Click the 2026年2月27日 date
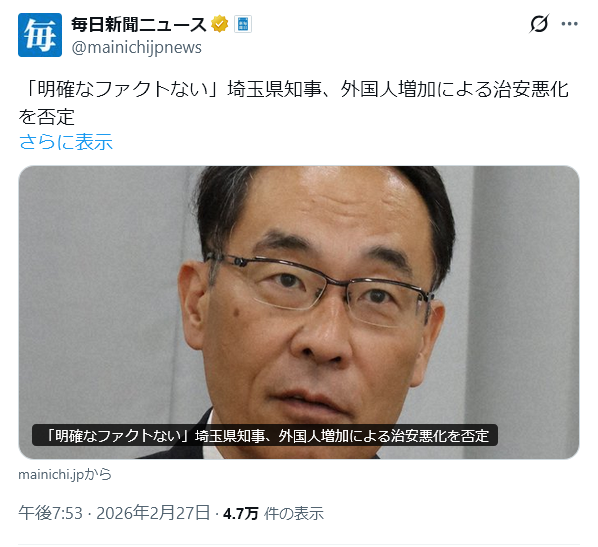 pos(153,513)
